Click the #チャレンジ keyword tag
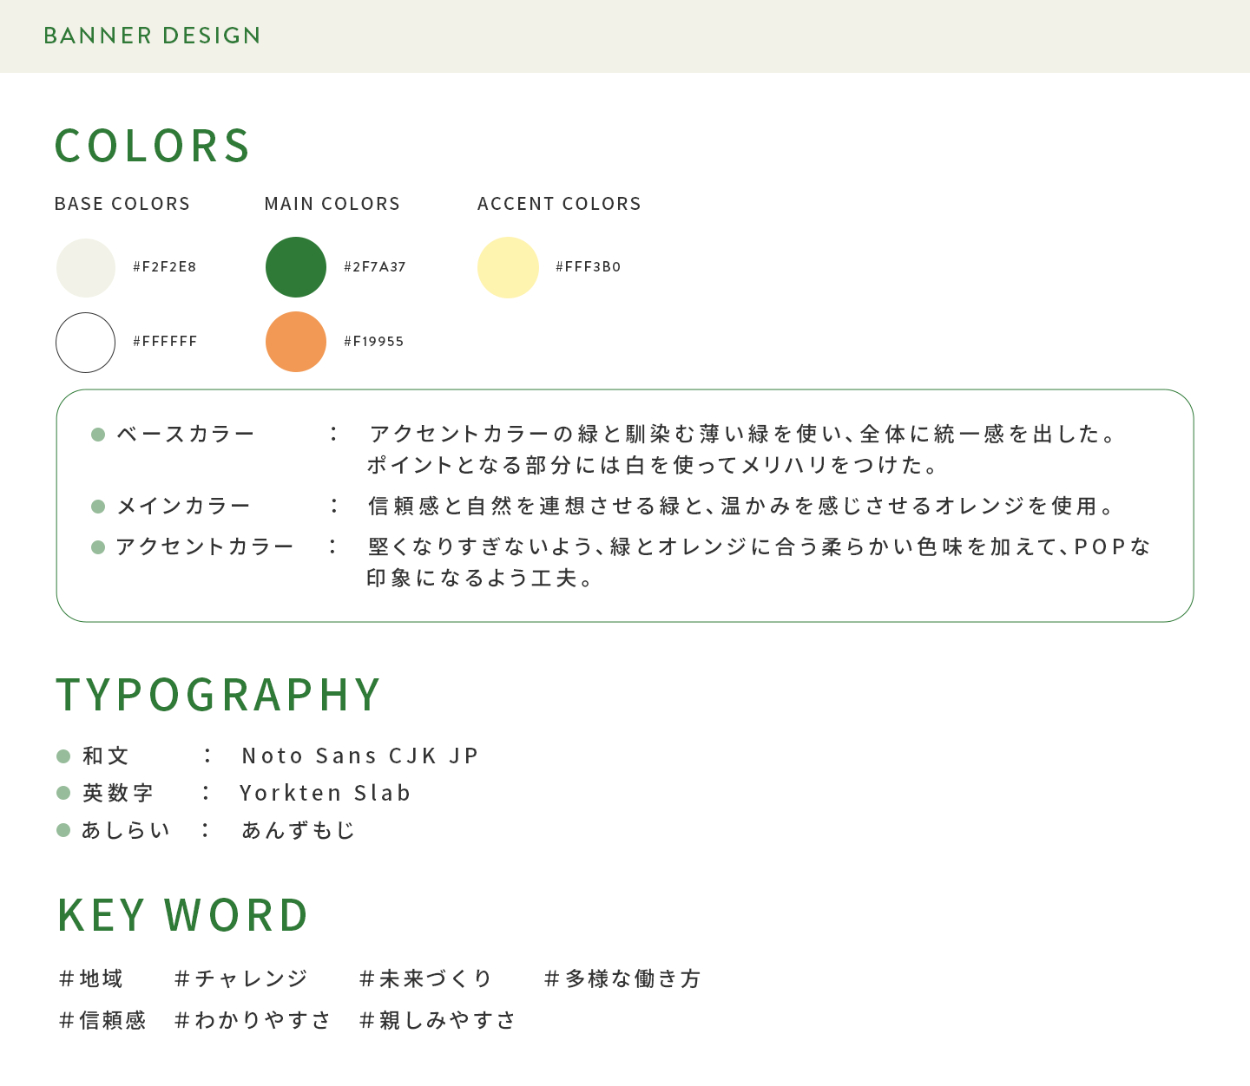 click(x=241, y=979)
